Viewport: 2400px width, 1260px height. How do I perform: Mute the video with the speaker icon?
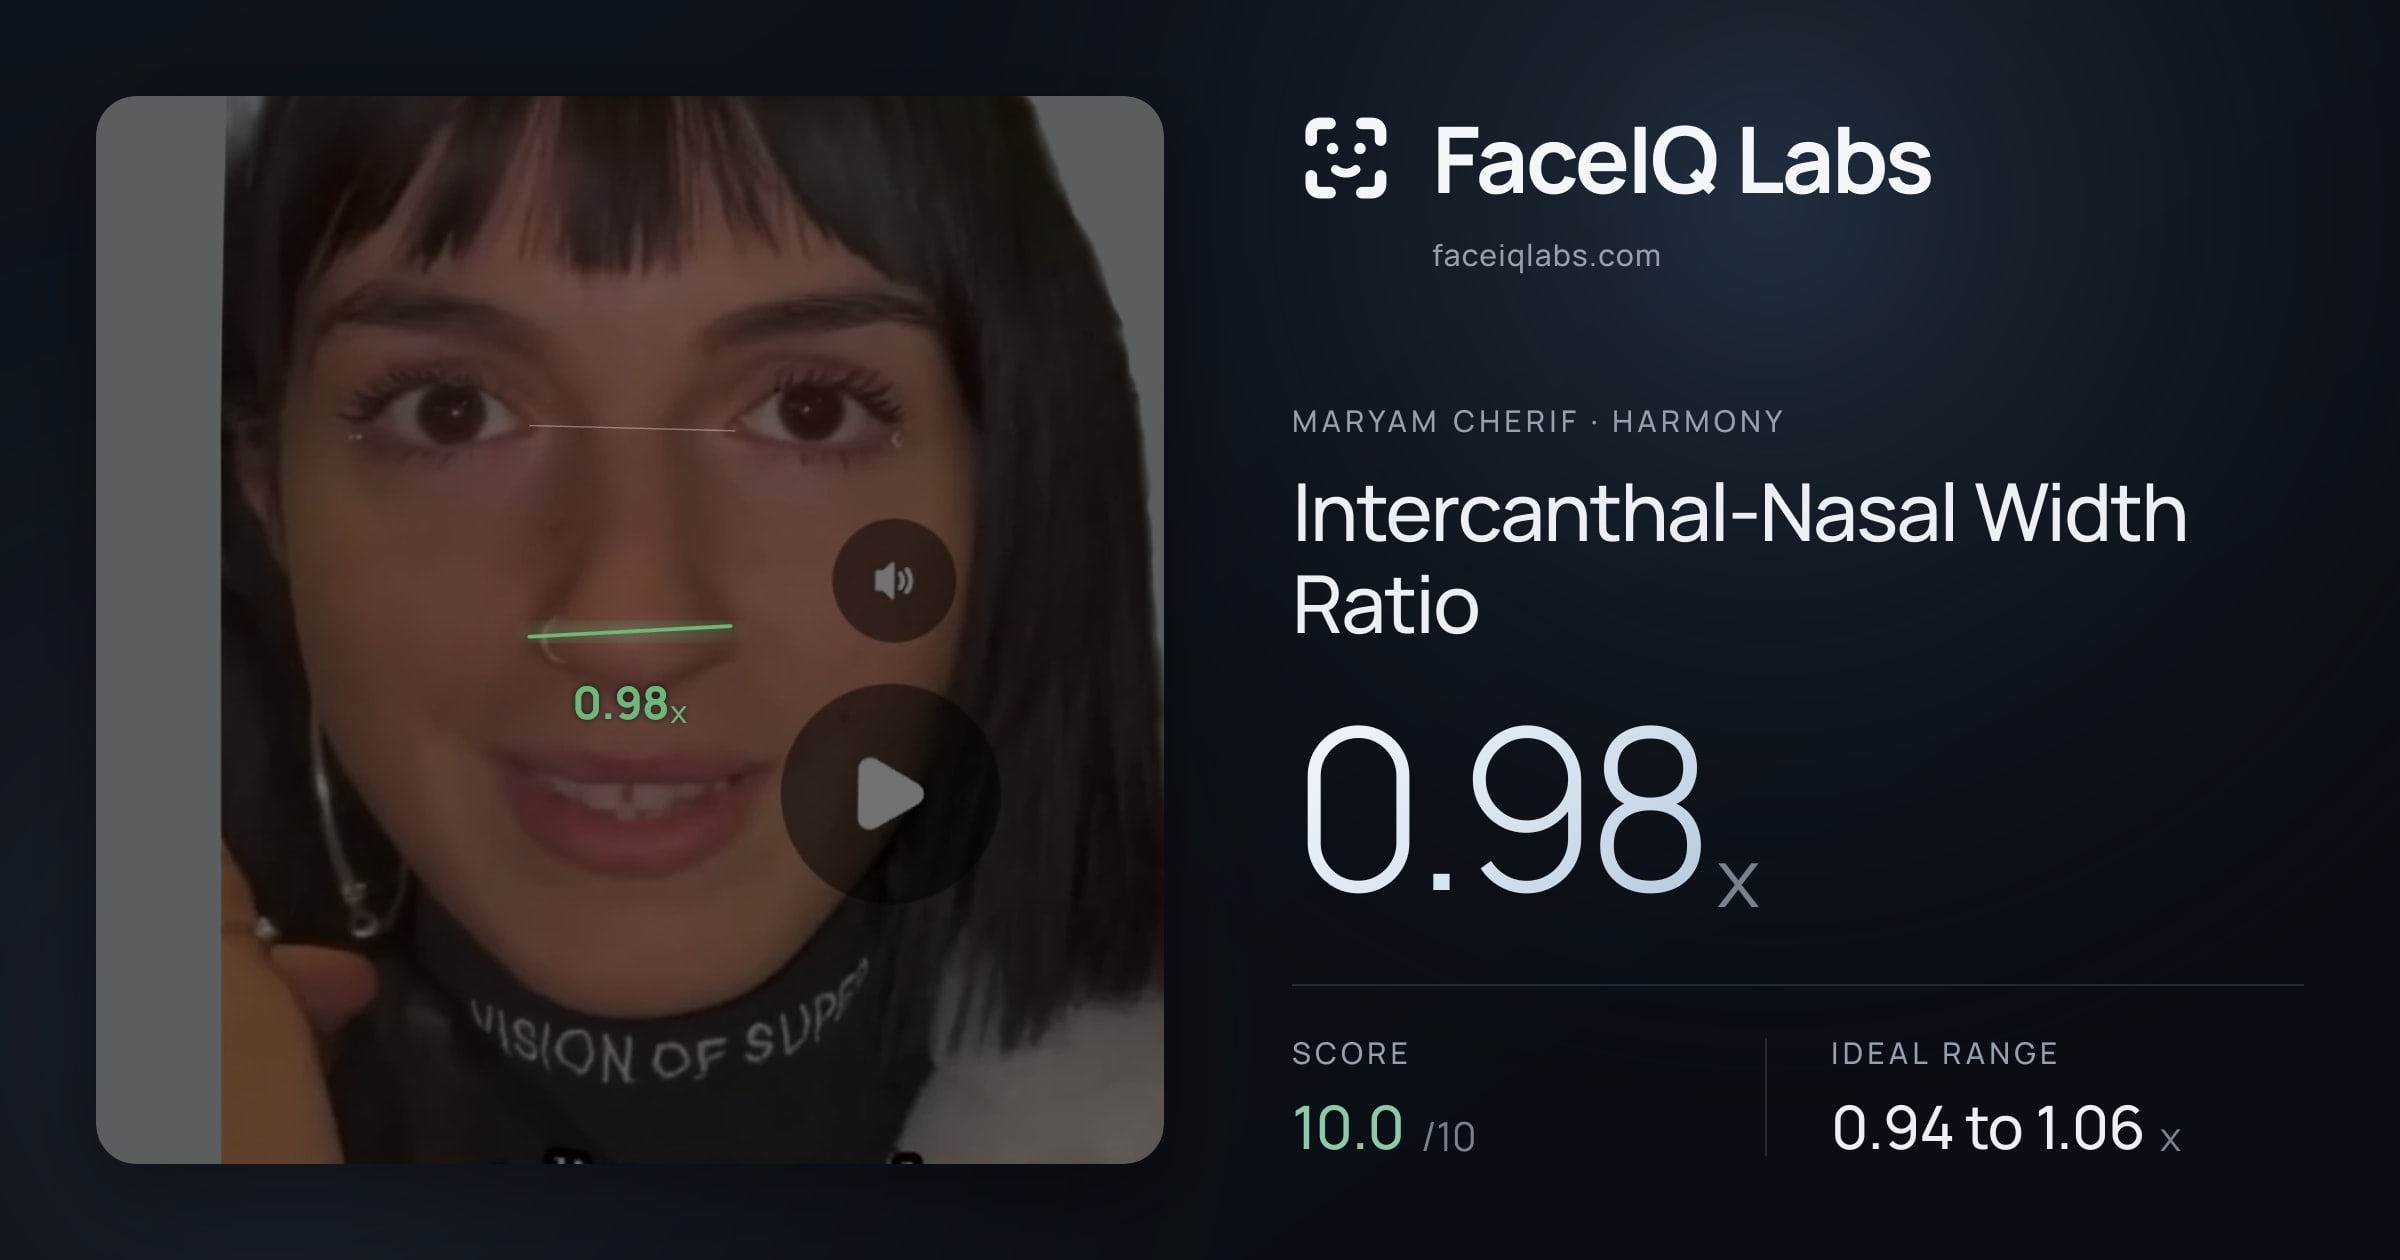[894, 581]
